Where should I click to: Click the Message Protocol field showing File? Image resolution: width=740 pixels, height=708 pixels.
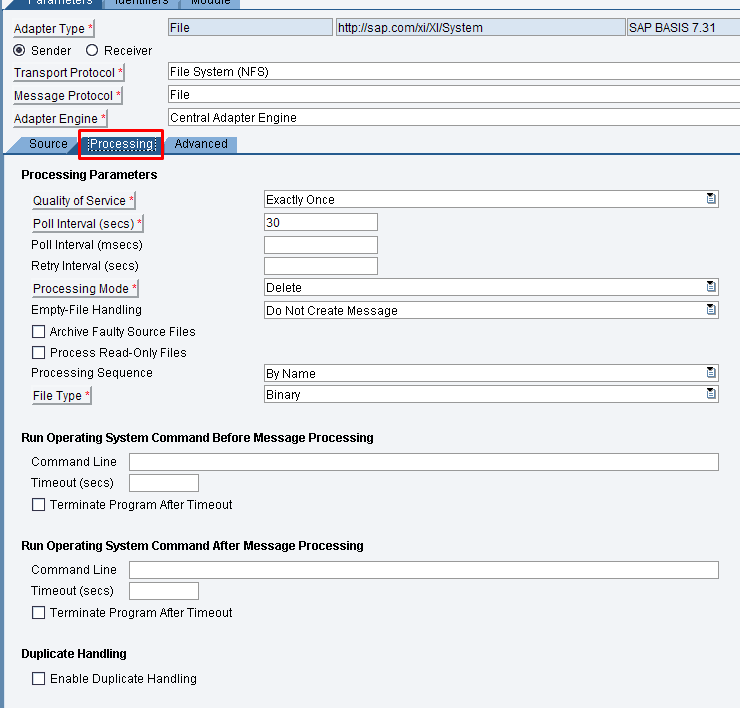click(x=454, y=94)
